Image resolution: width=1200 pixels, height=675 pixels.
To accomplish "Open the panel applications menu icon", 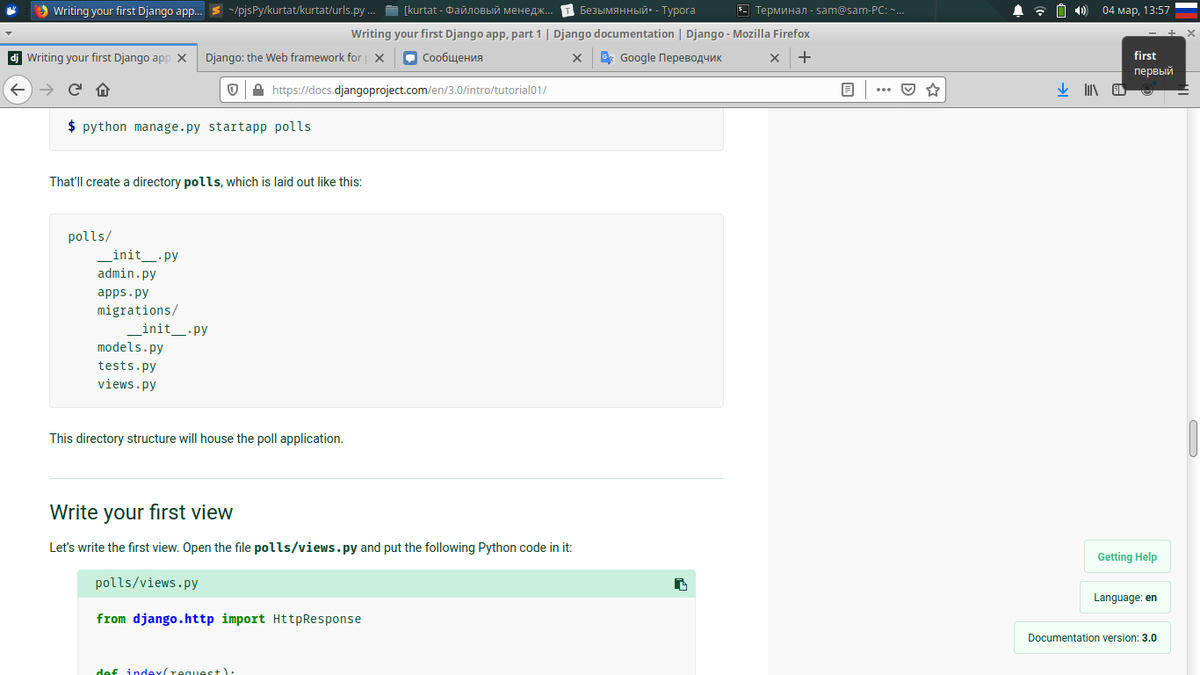I will (11, 10).
